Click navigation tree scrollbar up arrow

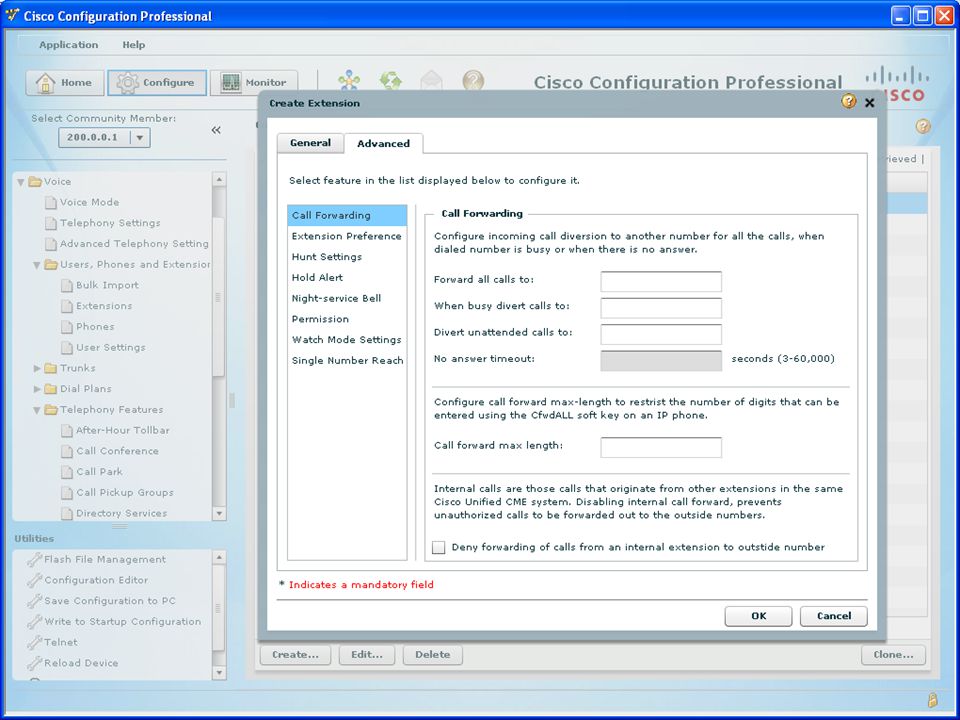[x=219, y=179]
